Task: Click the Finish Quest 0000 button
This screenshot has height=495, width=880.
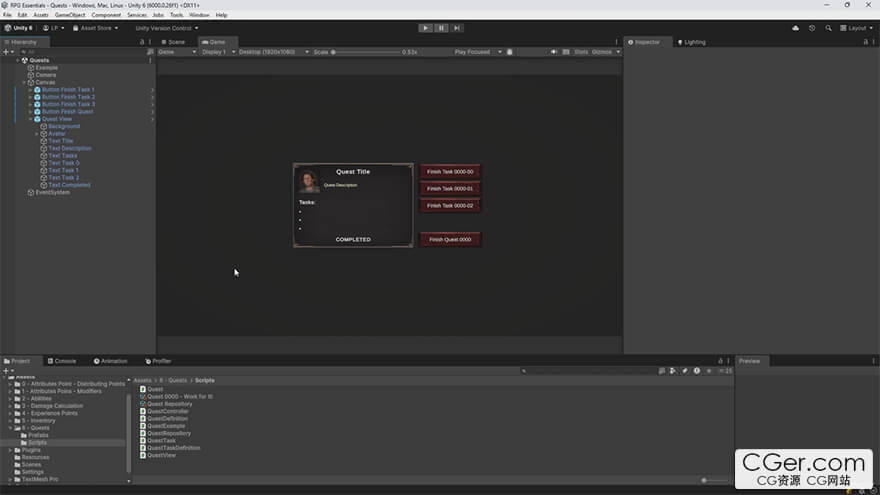Action: [450, 240]
